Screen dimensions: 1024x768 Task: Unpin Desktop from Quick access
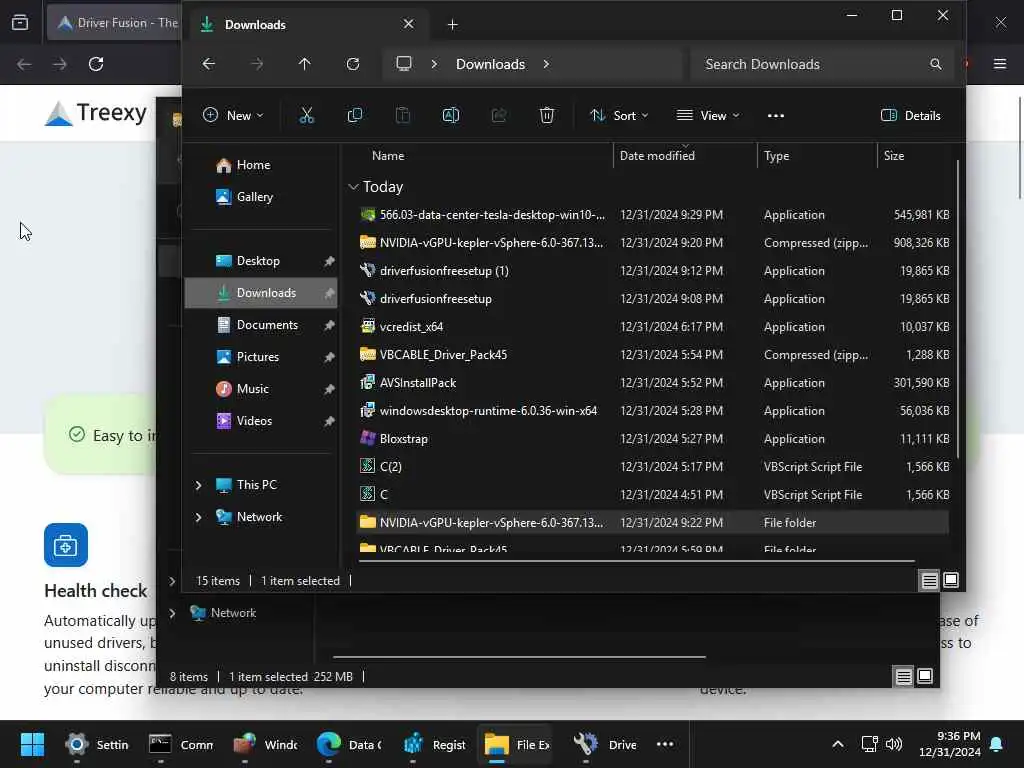pyautogui.click(x=329, y=261)
